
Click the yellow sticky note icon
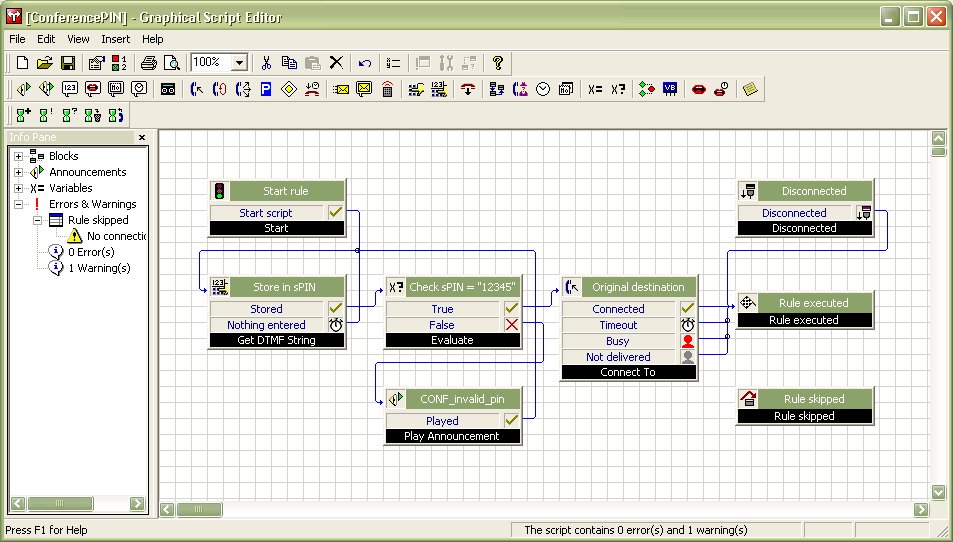coord(750,89)
